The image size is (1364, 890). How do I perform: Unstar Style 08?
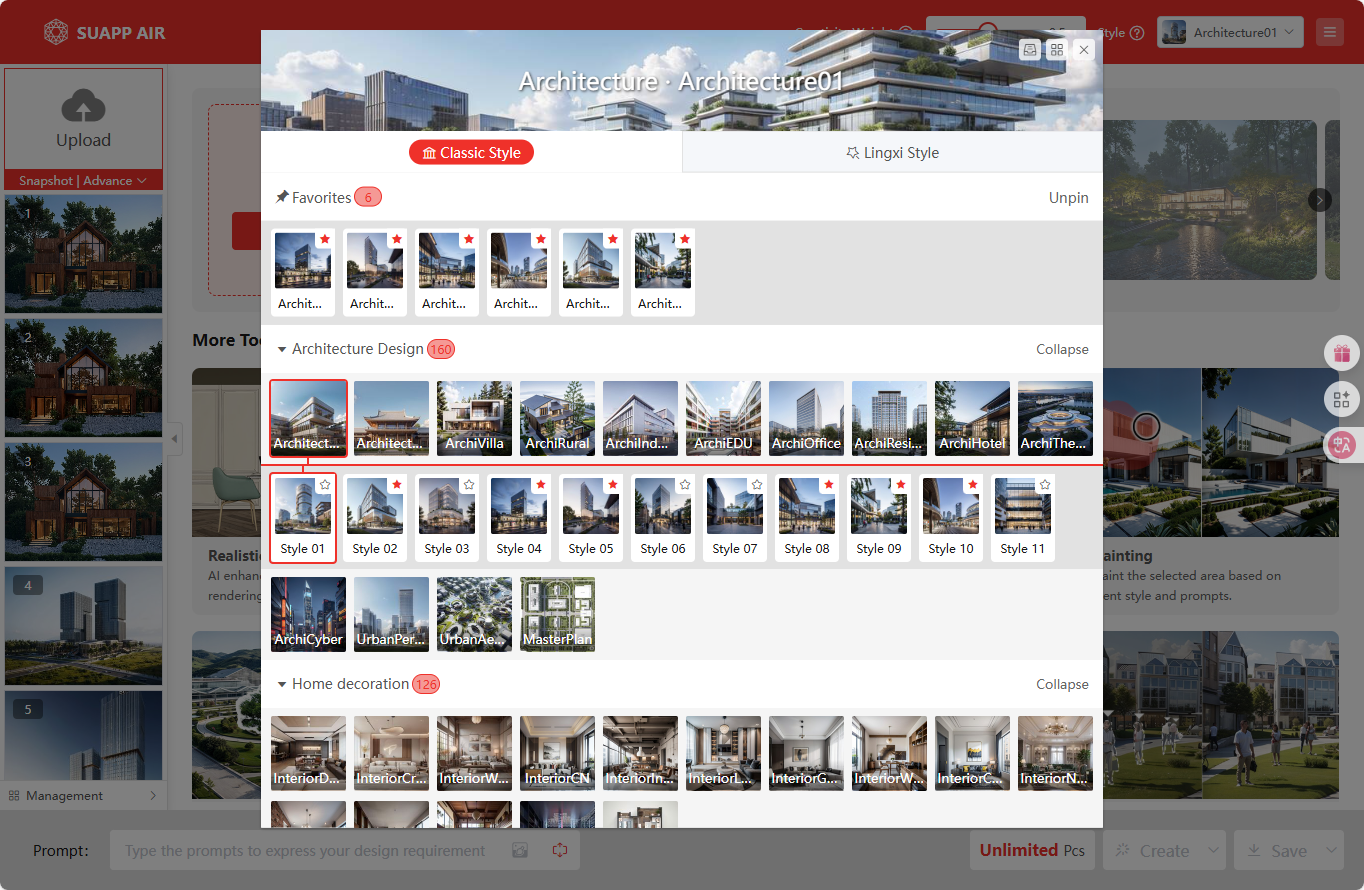tap(828, 485)
